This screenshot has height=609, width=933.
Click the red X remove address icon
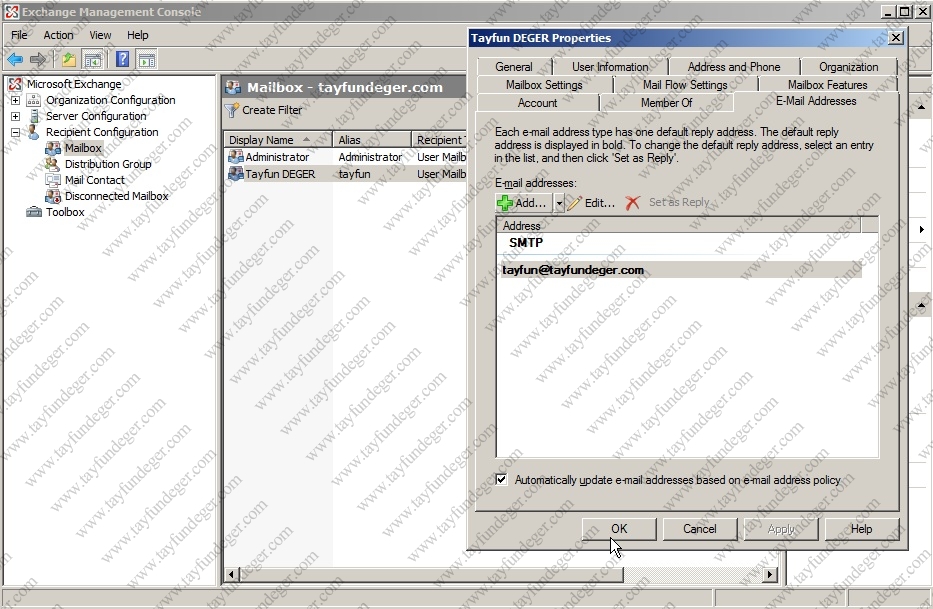tap(633, 203)
